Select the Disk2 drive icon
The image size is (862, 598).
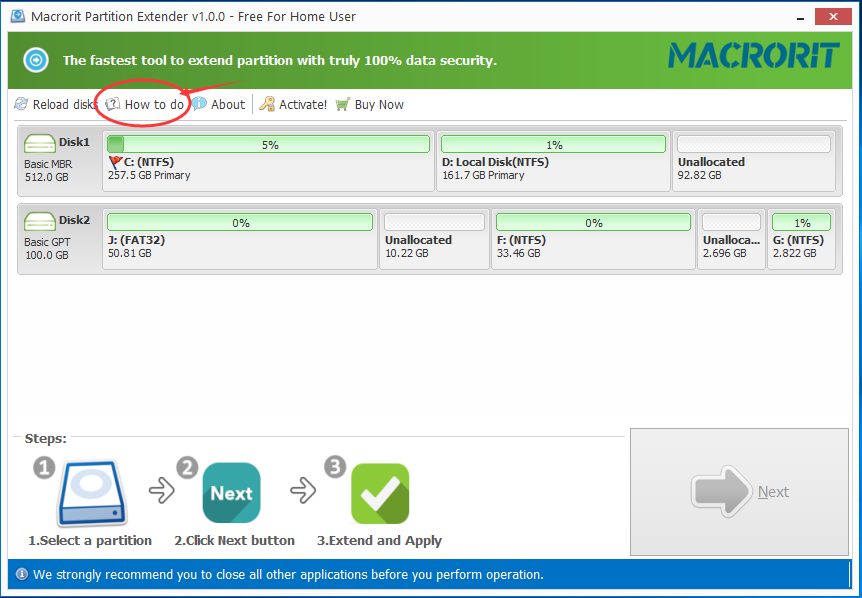point(40,221)
